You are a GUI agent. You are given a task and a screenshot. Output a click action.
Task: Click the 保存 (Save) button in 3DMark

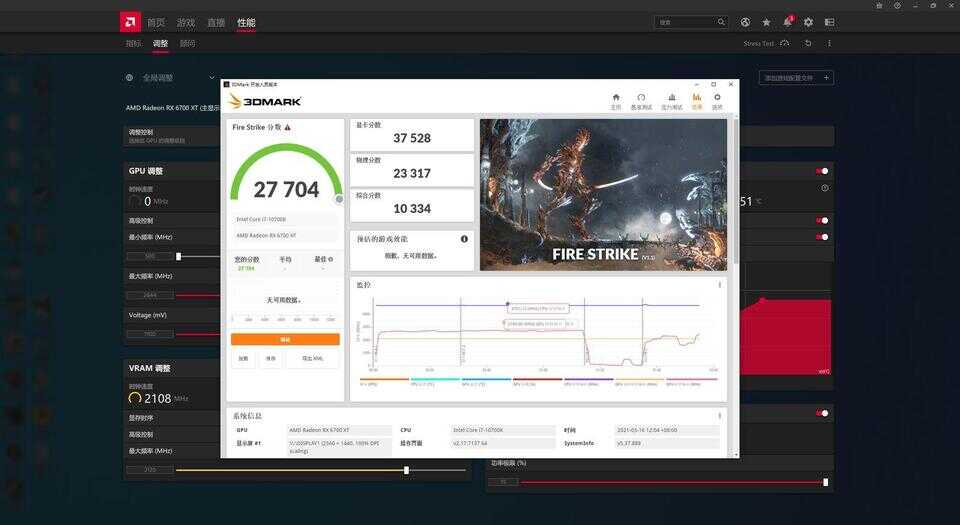click(271, 359)
